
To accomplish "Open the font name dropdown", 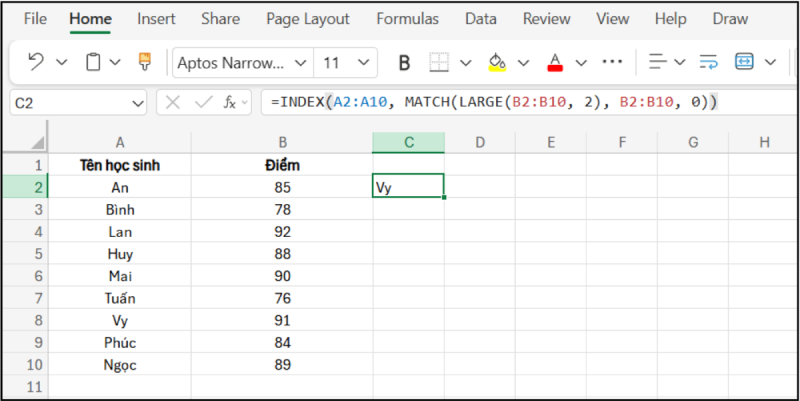I will [298, 62].
